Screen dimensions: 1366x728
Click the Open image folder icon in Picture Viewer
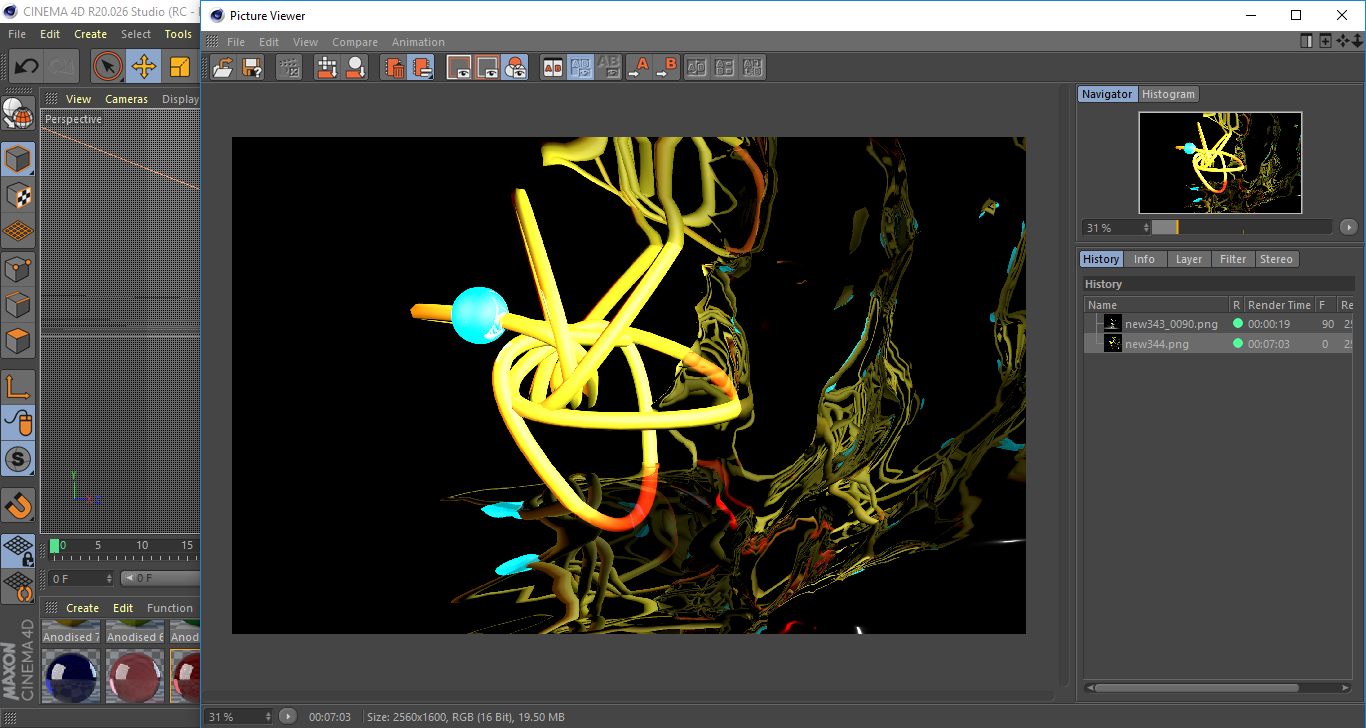[223, 67]
